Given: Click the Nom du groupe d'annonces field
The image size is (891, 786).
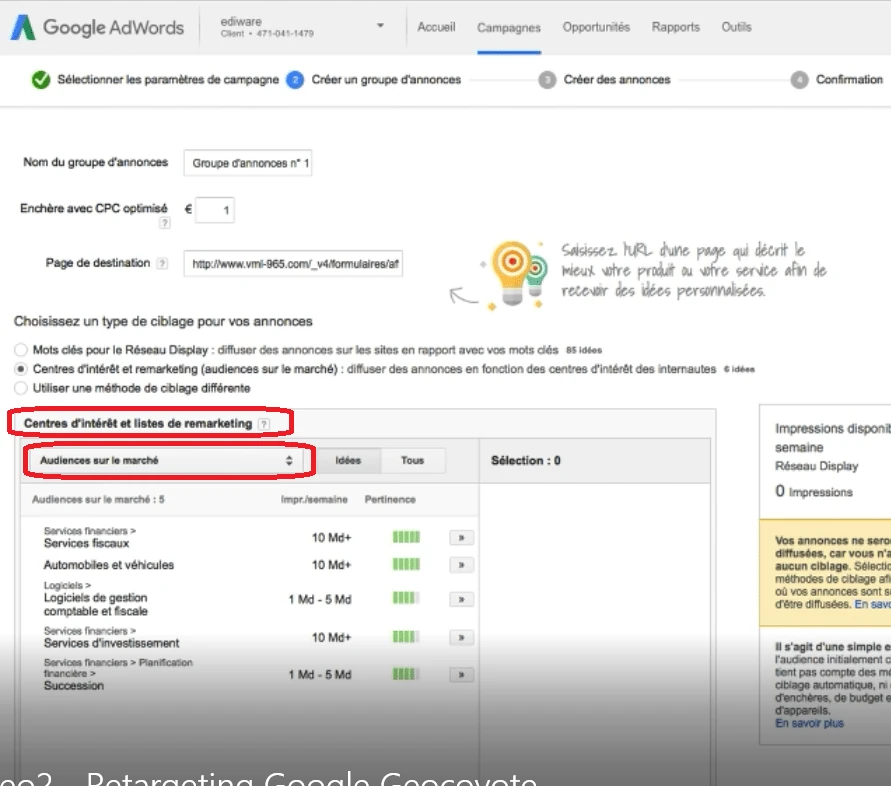Looking at the screenshot, I should pos(248,163).
